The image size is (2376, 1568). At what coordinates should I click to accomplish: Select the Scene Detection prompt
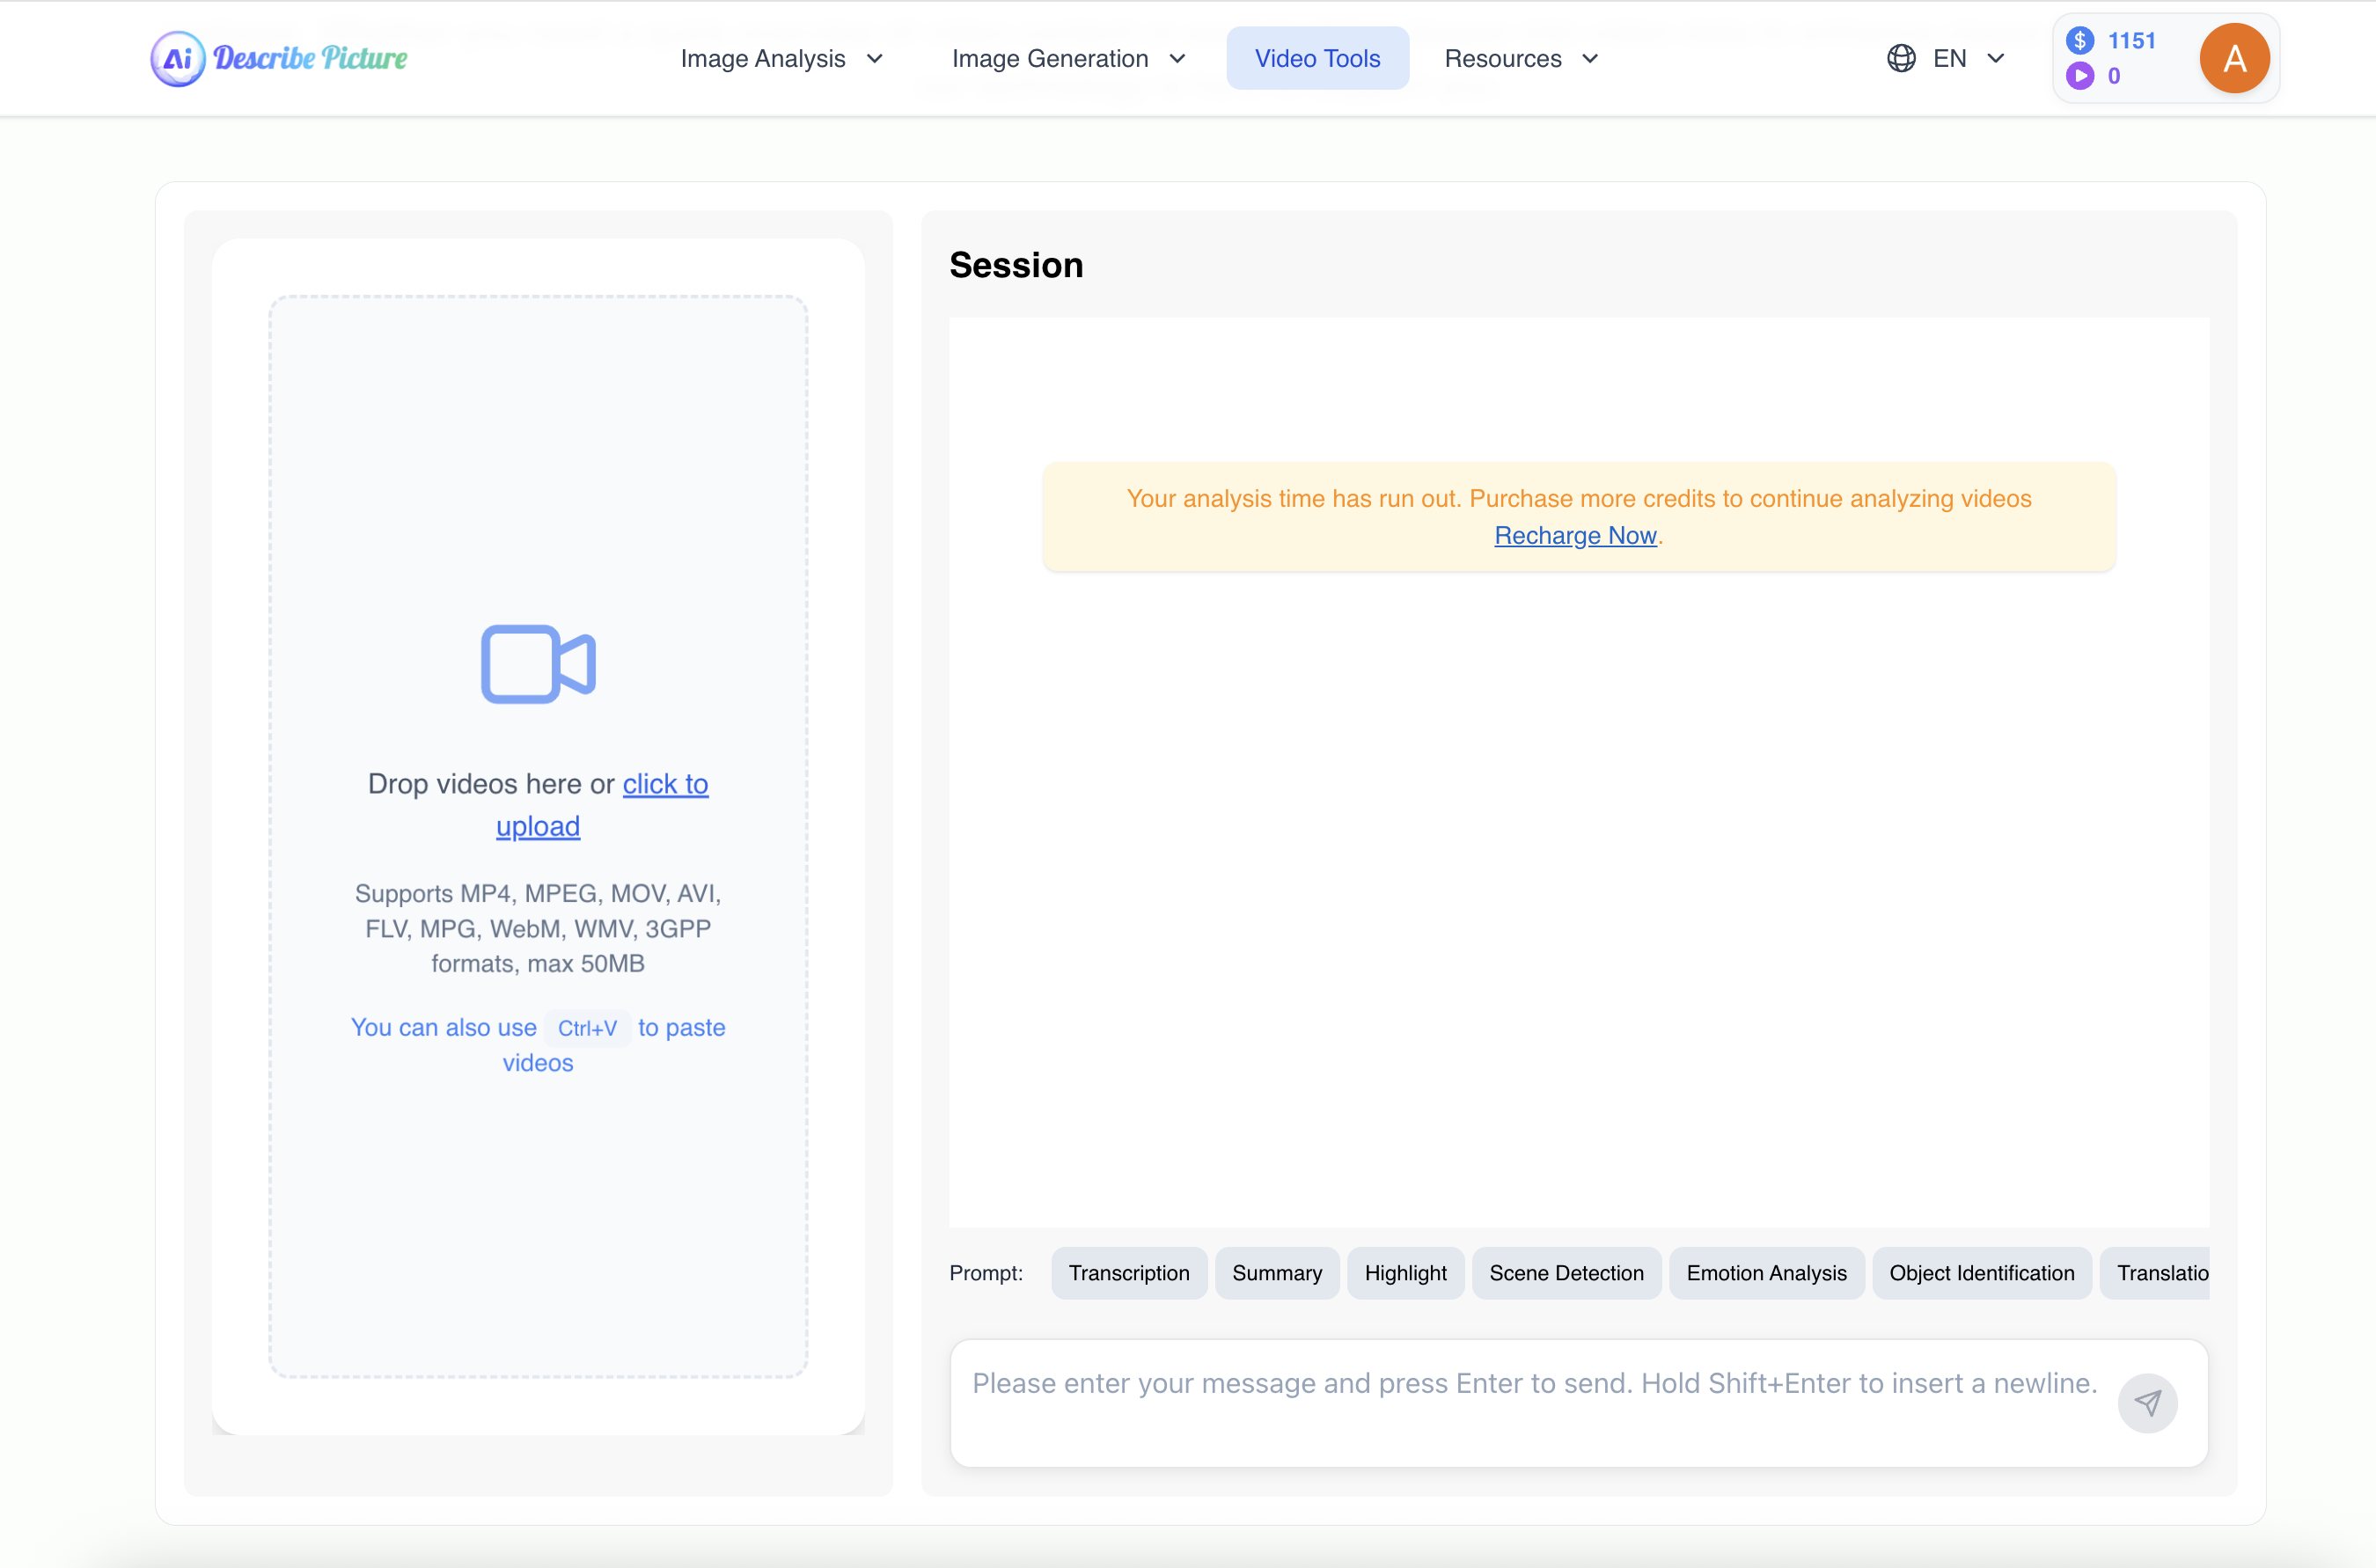(x=1566, y=1273)
